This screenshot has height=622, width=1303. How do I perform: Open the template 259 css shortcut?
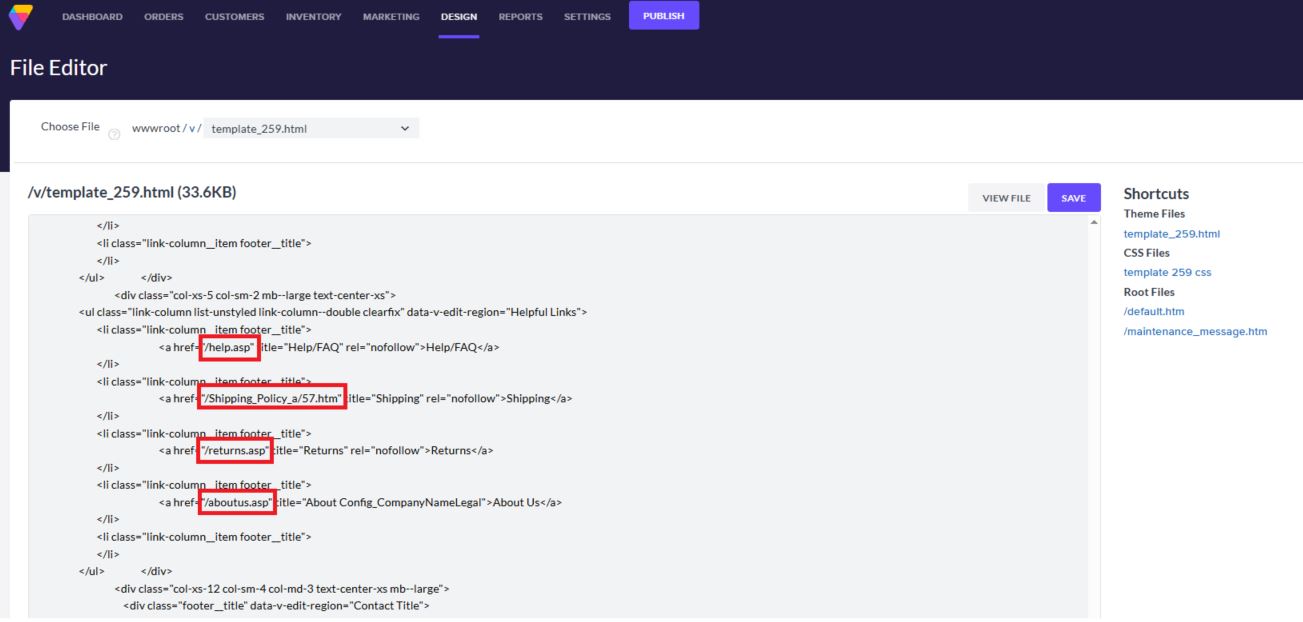point(1167,272)
